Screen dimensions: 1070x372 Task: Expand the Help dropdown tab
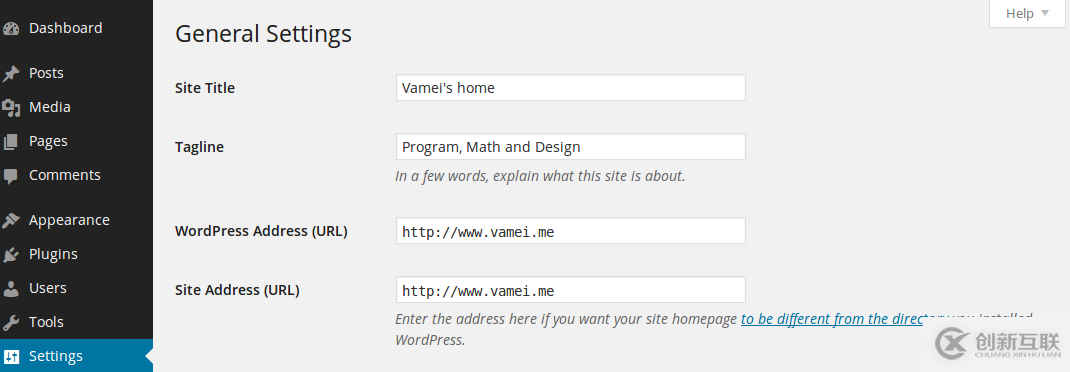1027,13
